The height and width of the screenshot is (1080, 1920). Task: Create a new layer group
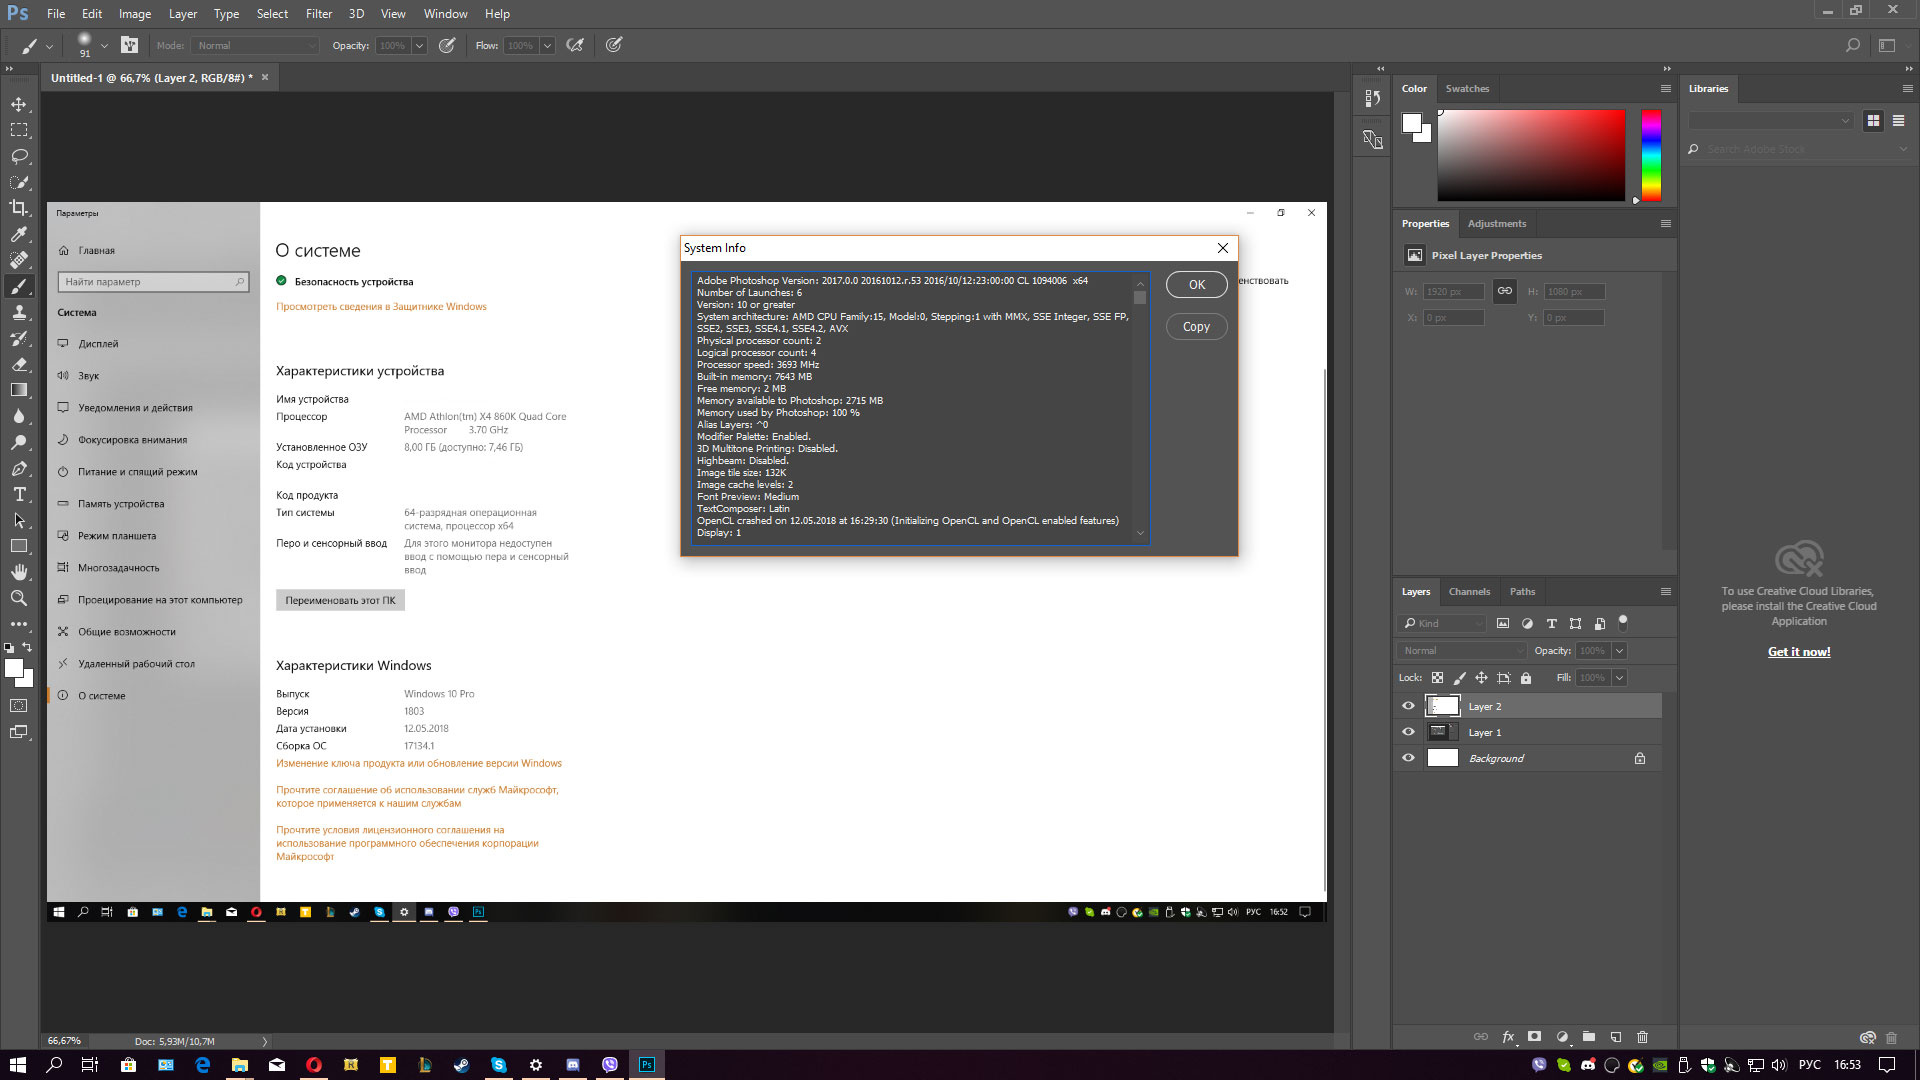click(1588, 1037)
